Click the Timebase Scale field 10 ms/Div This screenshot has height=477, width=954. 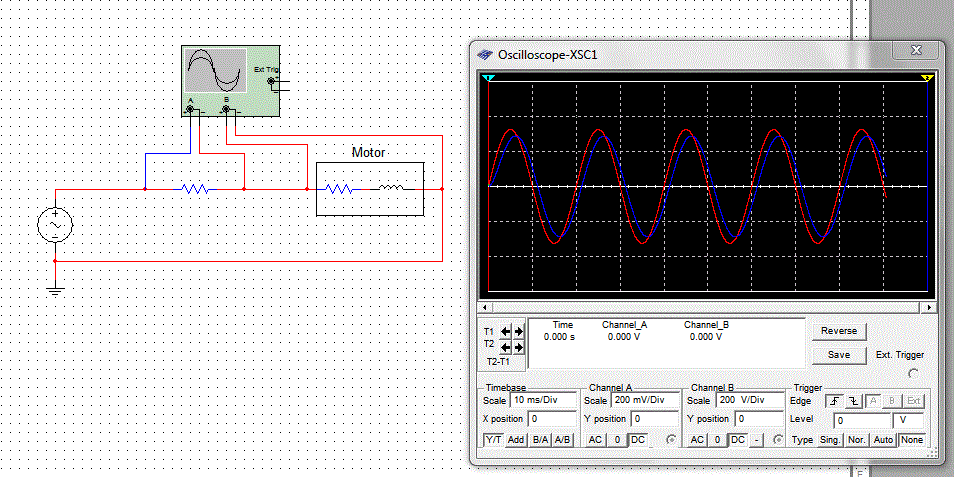[543, 400]
